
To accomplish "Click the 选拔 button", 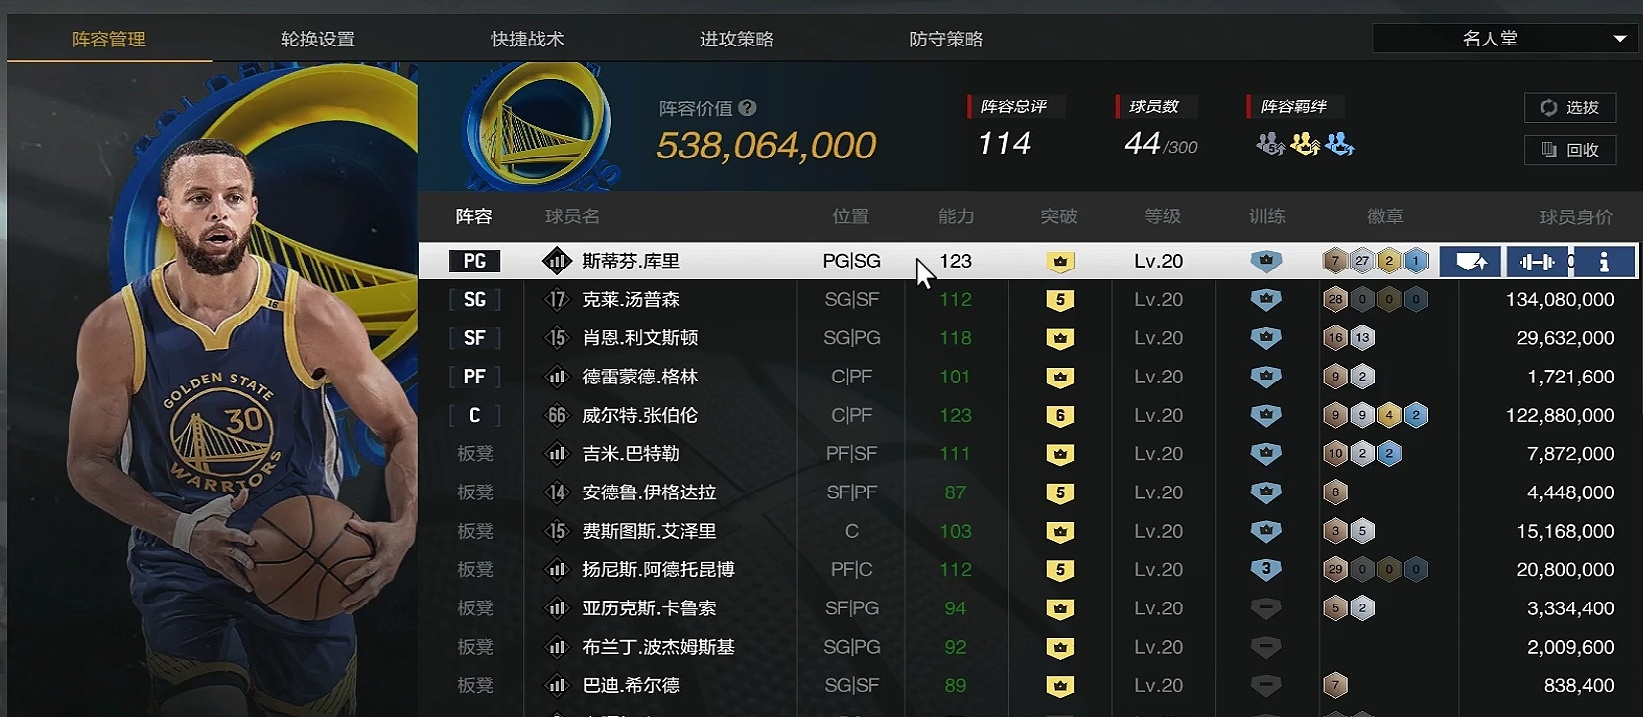I will [x=1570, y=107].
